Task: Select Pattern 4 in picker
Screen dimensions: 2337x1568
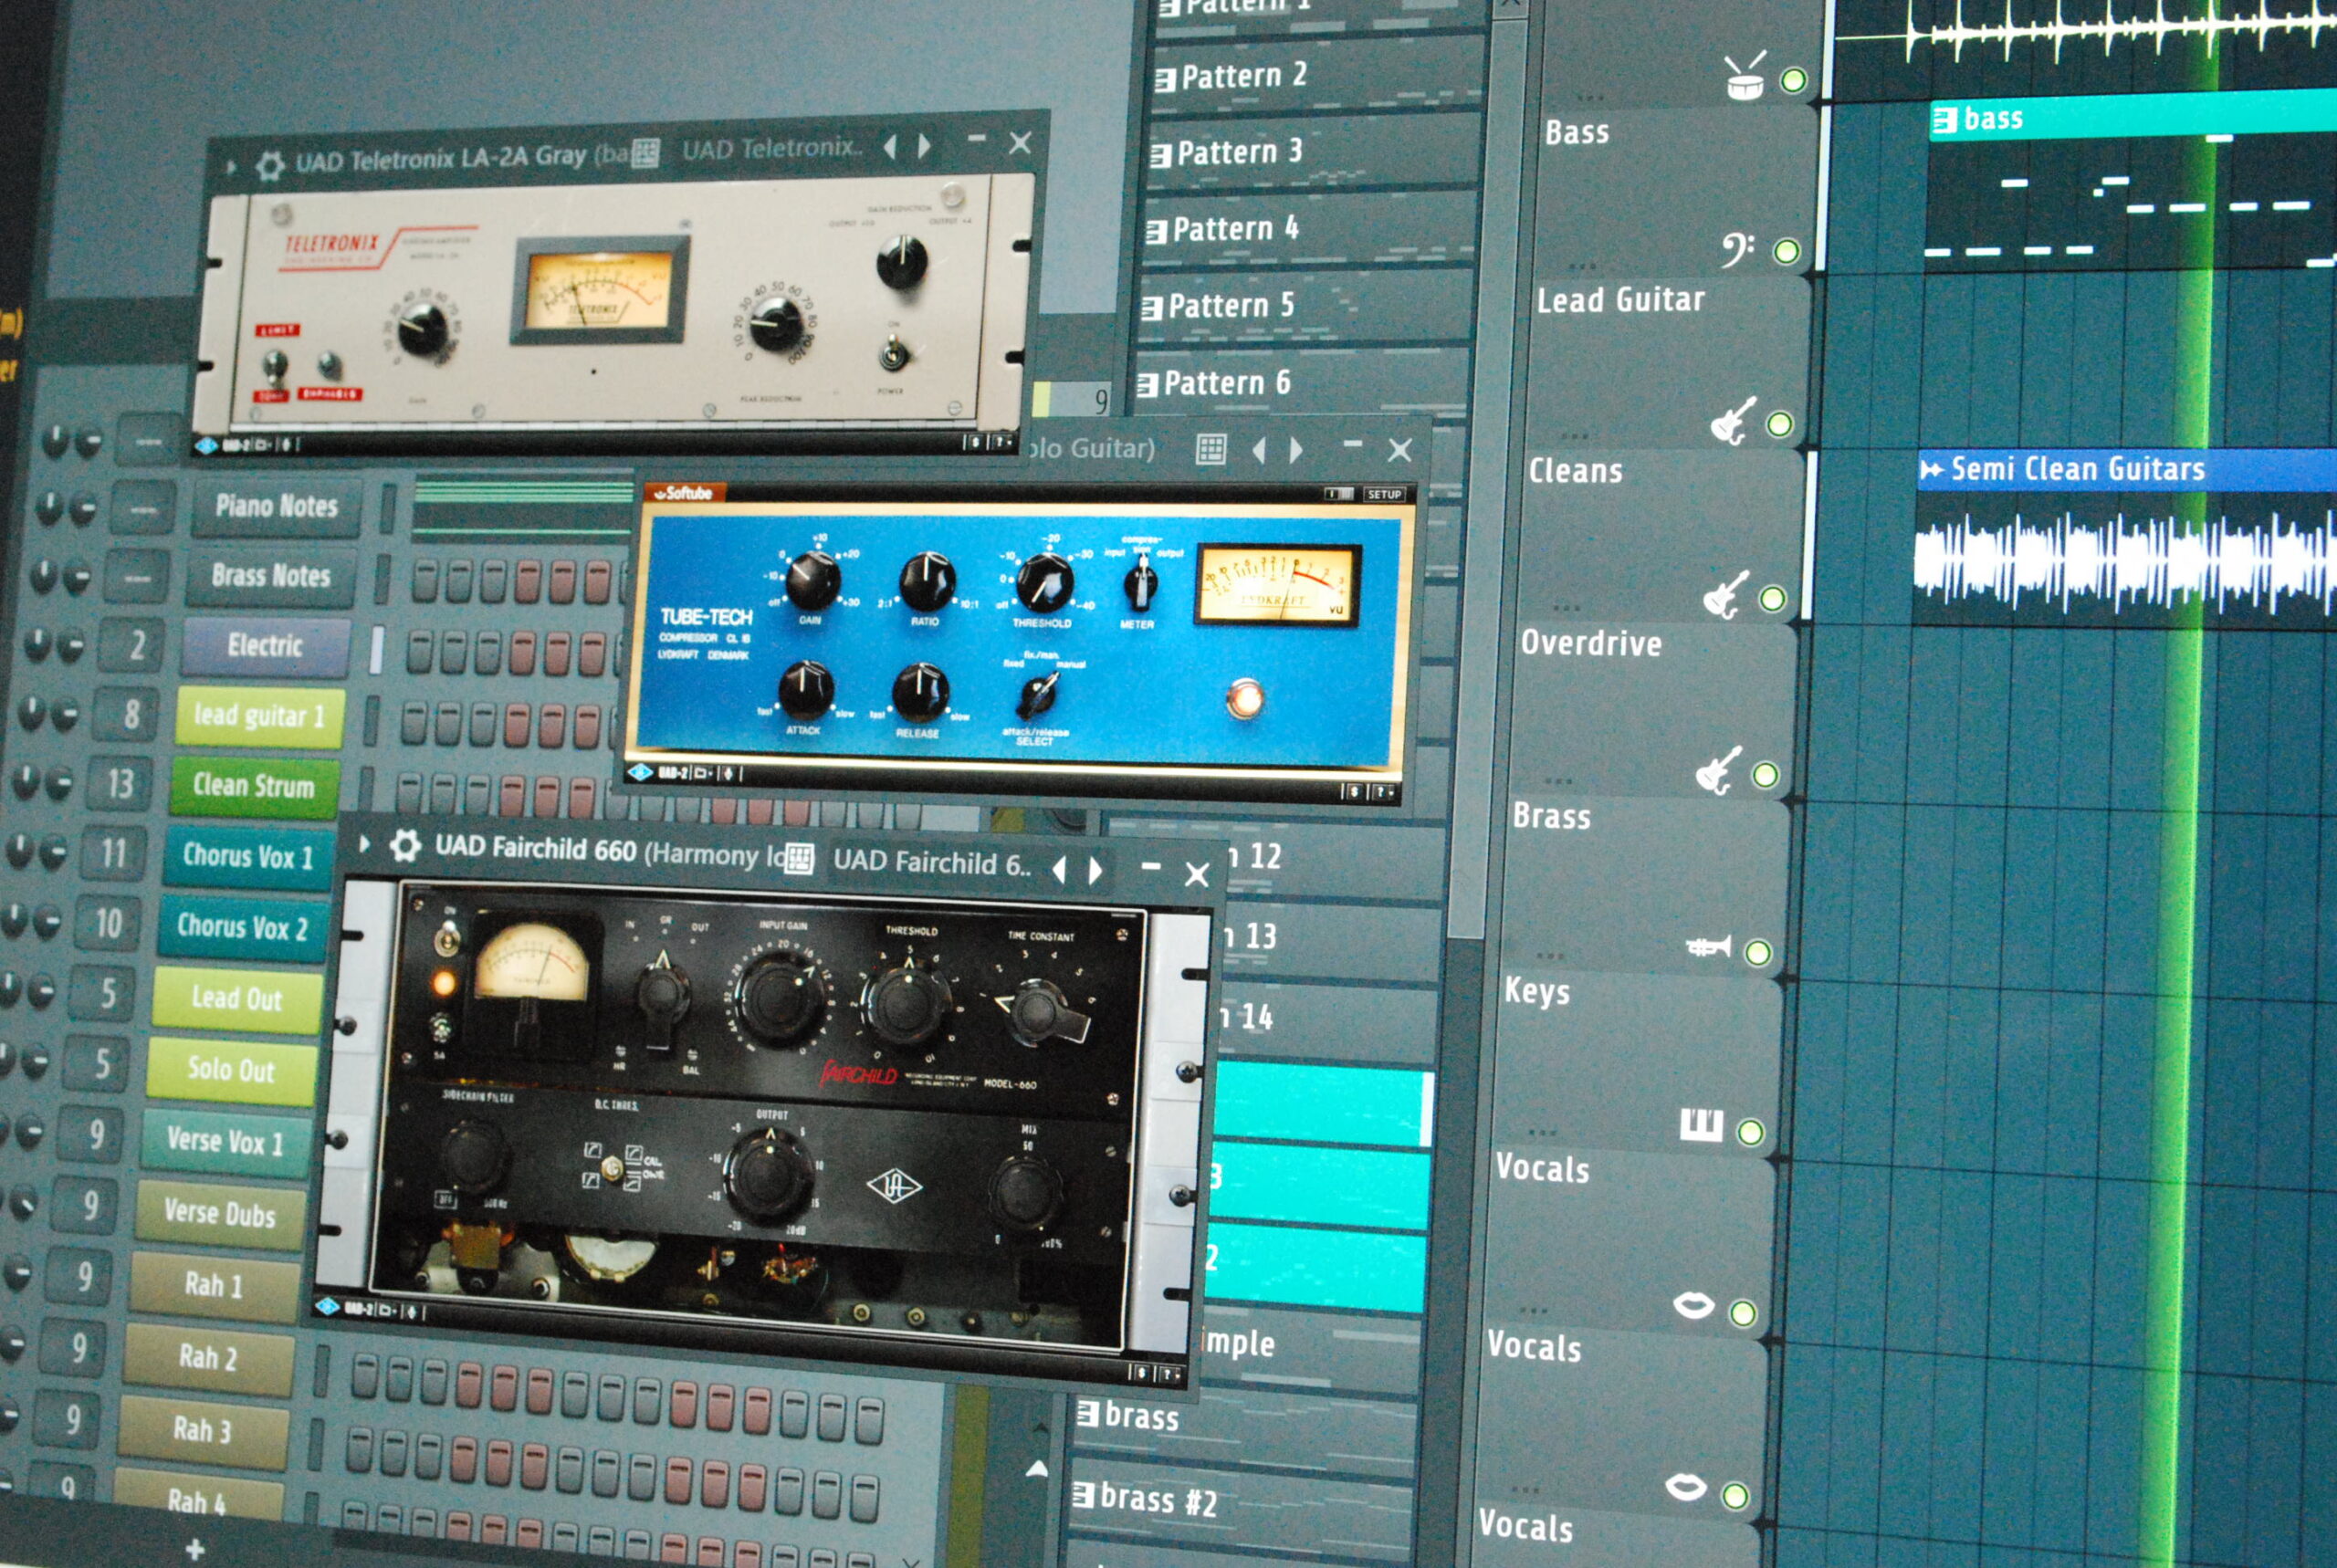Action: coord(1307,229)
